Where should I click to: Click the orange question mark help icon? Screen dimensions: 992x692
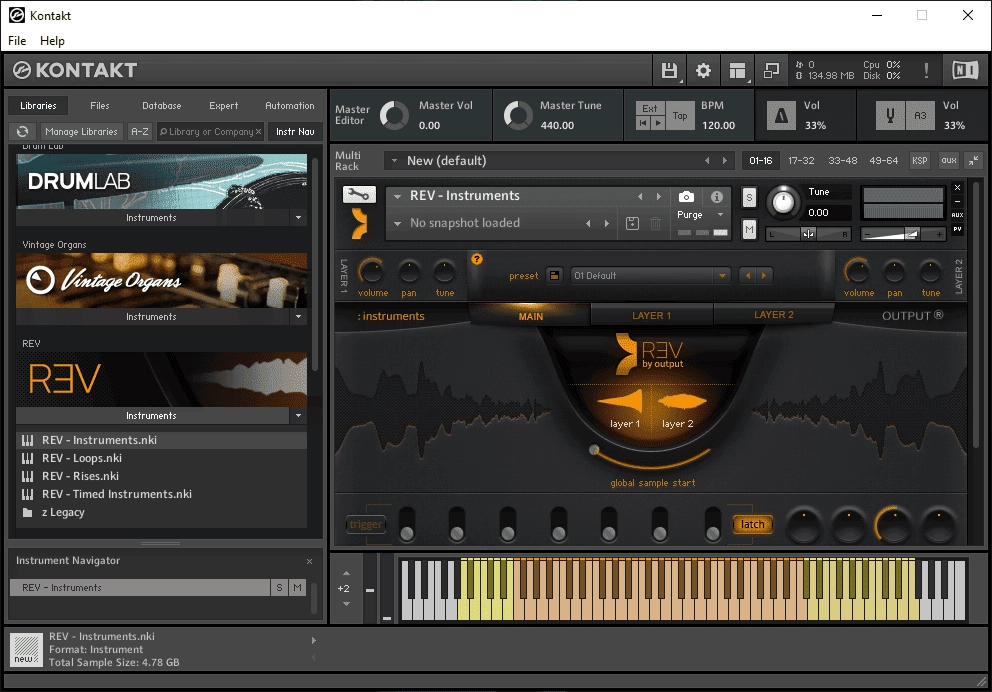pyautogui.click(x=476, y=259)
